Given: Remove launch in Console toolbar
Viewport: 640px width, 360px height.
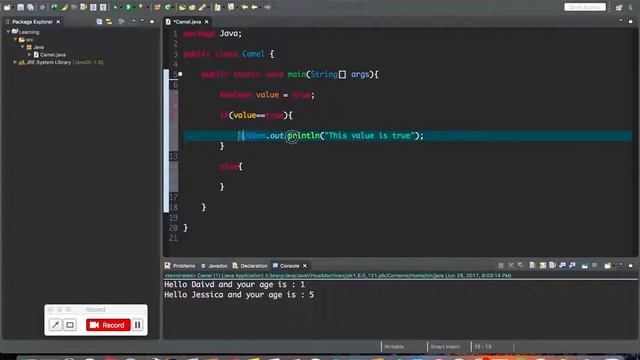Looking at the screenshot, I should pyautogui.click(x=511, y=265).
